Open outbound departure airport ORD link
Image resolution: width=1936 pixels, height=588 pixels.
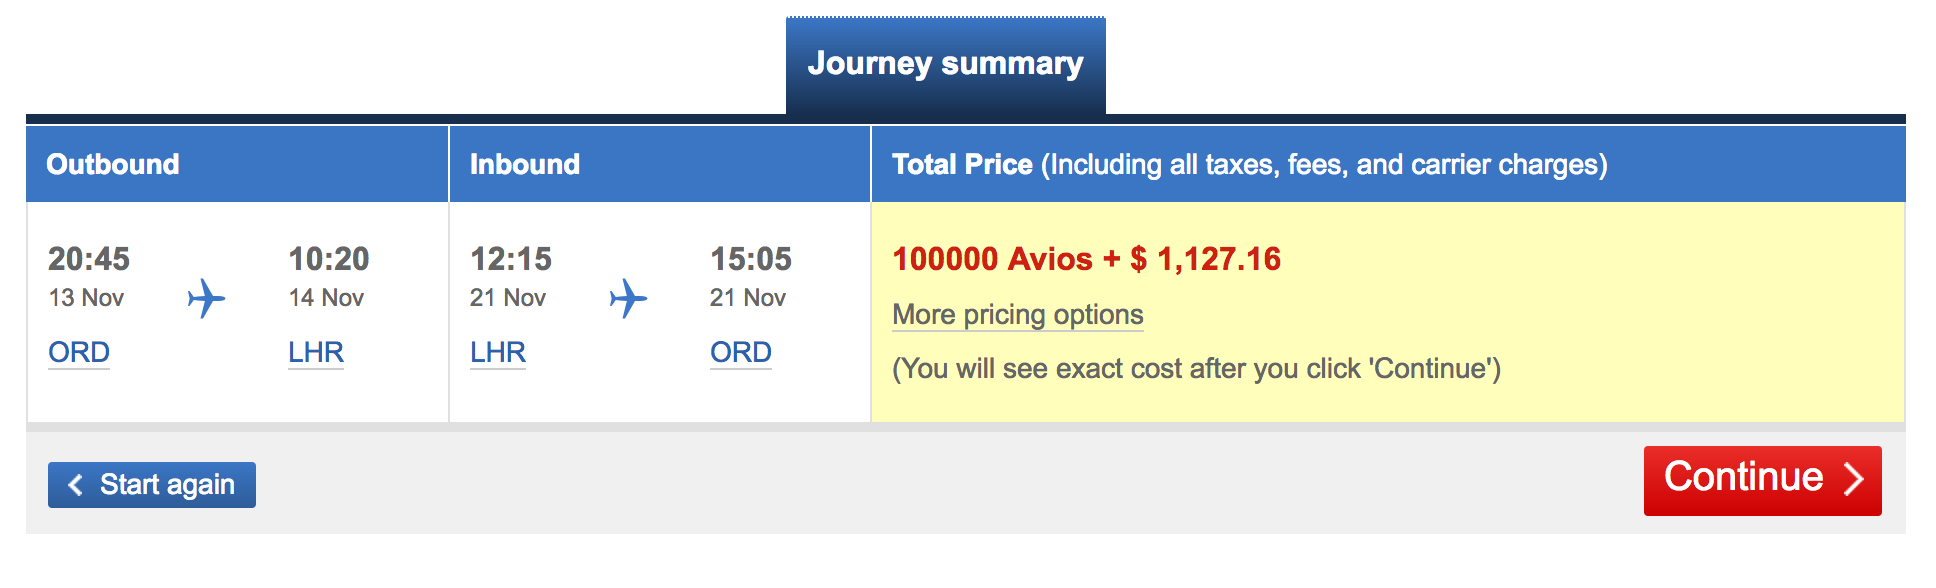coord(79,353)
